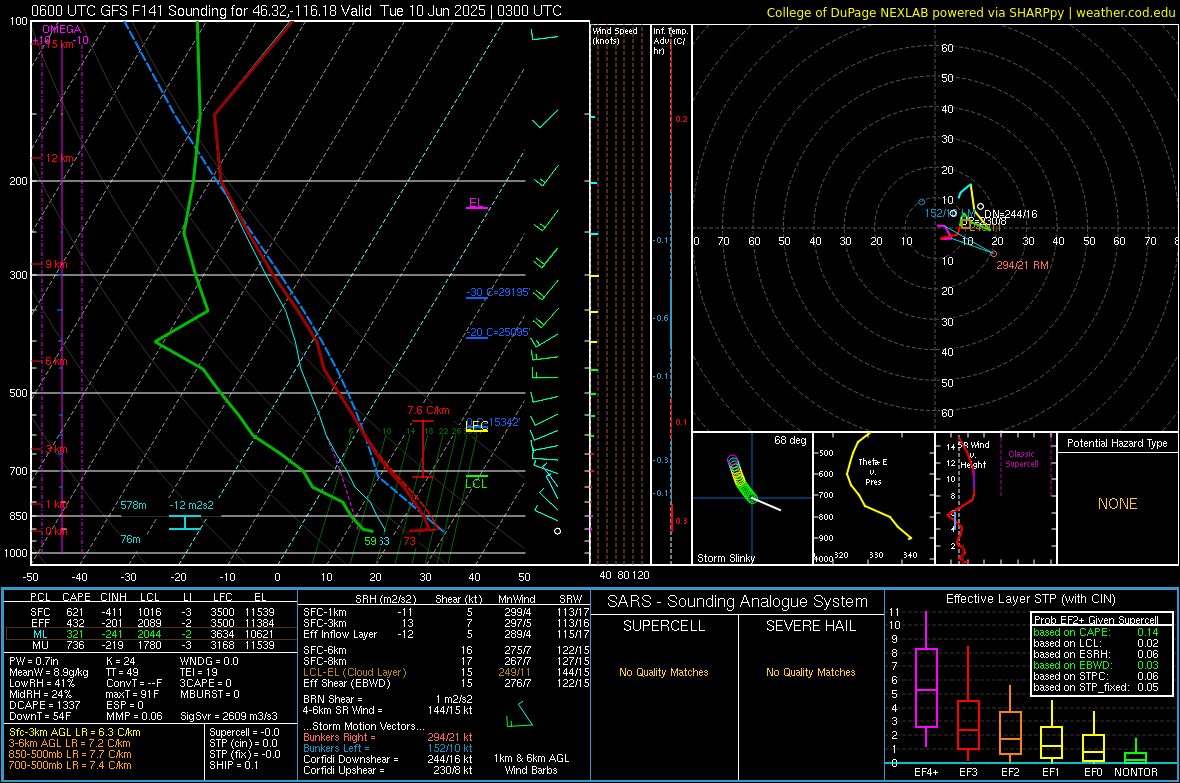Click the LCL-EL (Cloud Layer) row
This screenshot has width=1180, height=783.
(446, 672)
